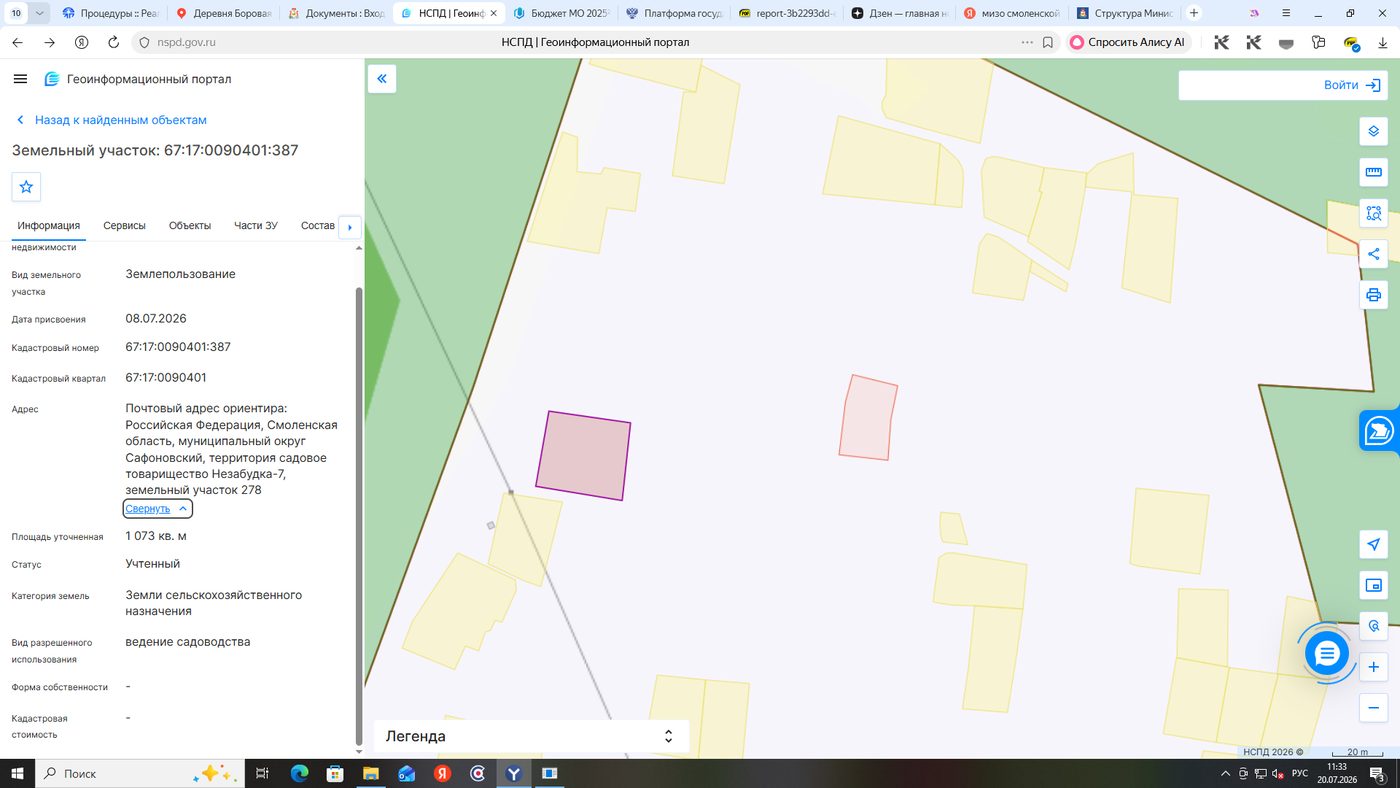Collapse the left info sidebar

[x=382, y=79]
